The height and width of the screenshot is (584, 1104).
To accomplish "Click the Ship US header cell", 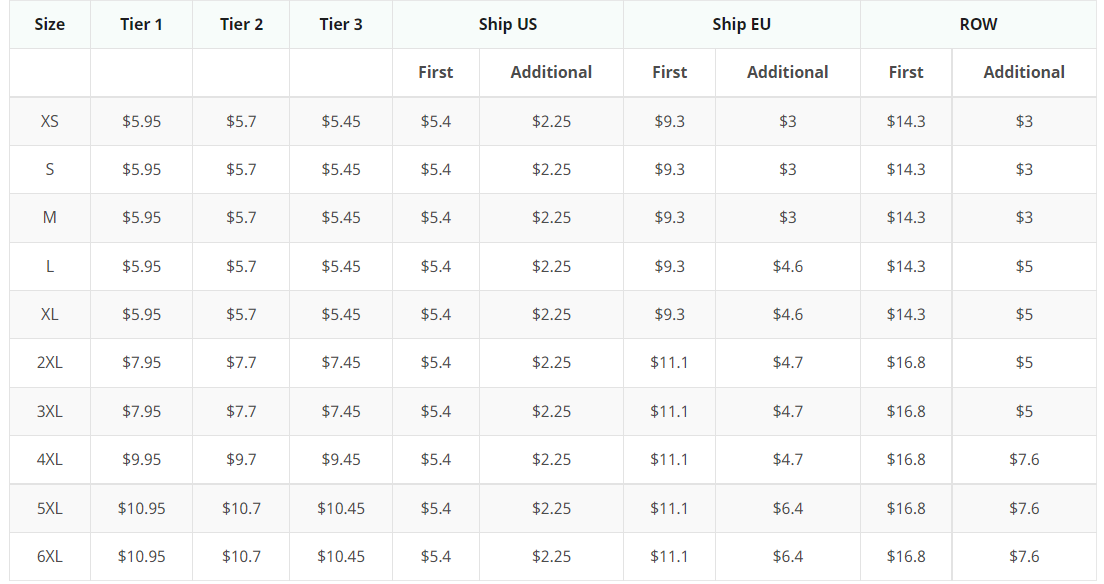I will (507, 24).
